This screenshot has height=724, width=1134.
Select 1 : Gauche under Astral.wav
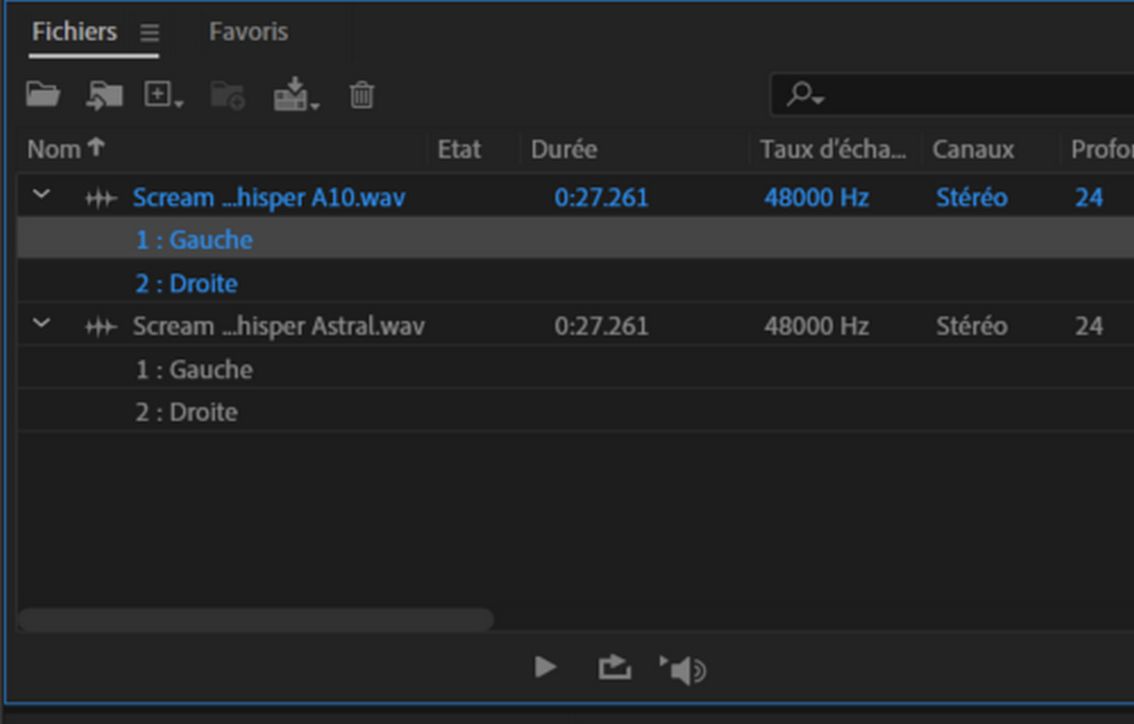click(194, 370)
